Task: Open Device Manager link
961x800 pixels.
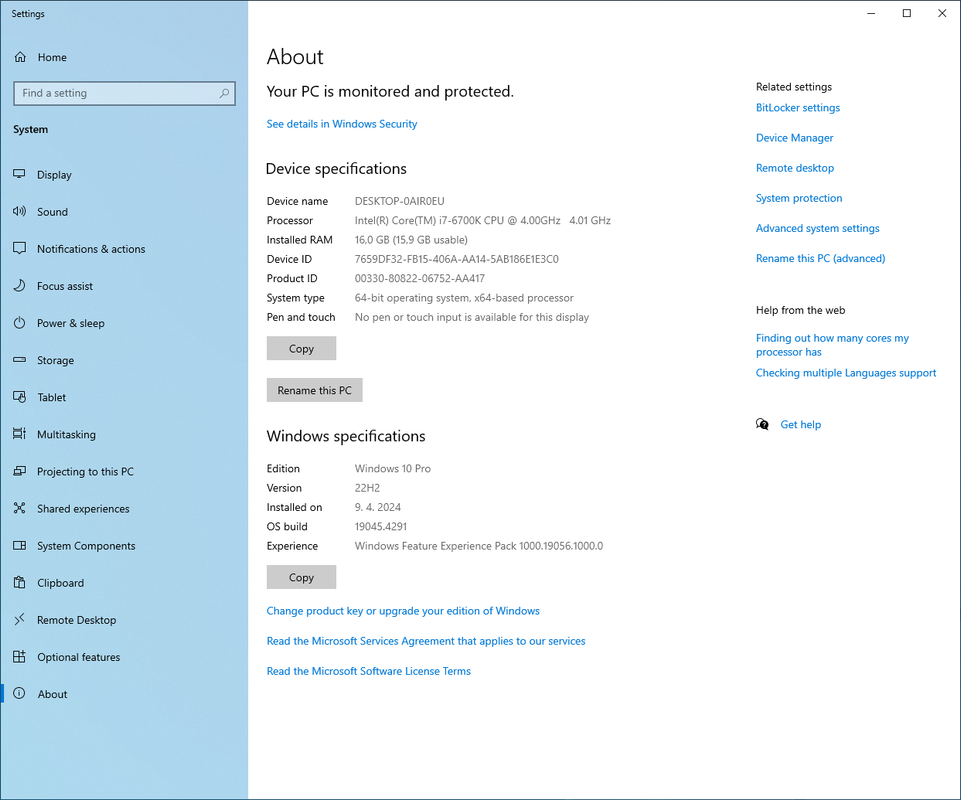Action: [794, 138]
